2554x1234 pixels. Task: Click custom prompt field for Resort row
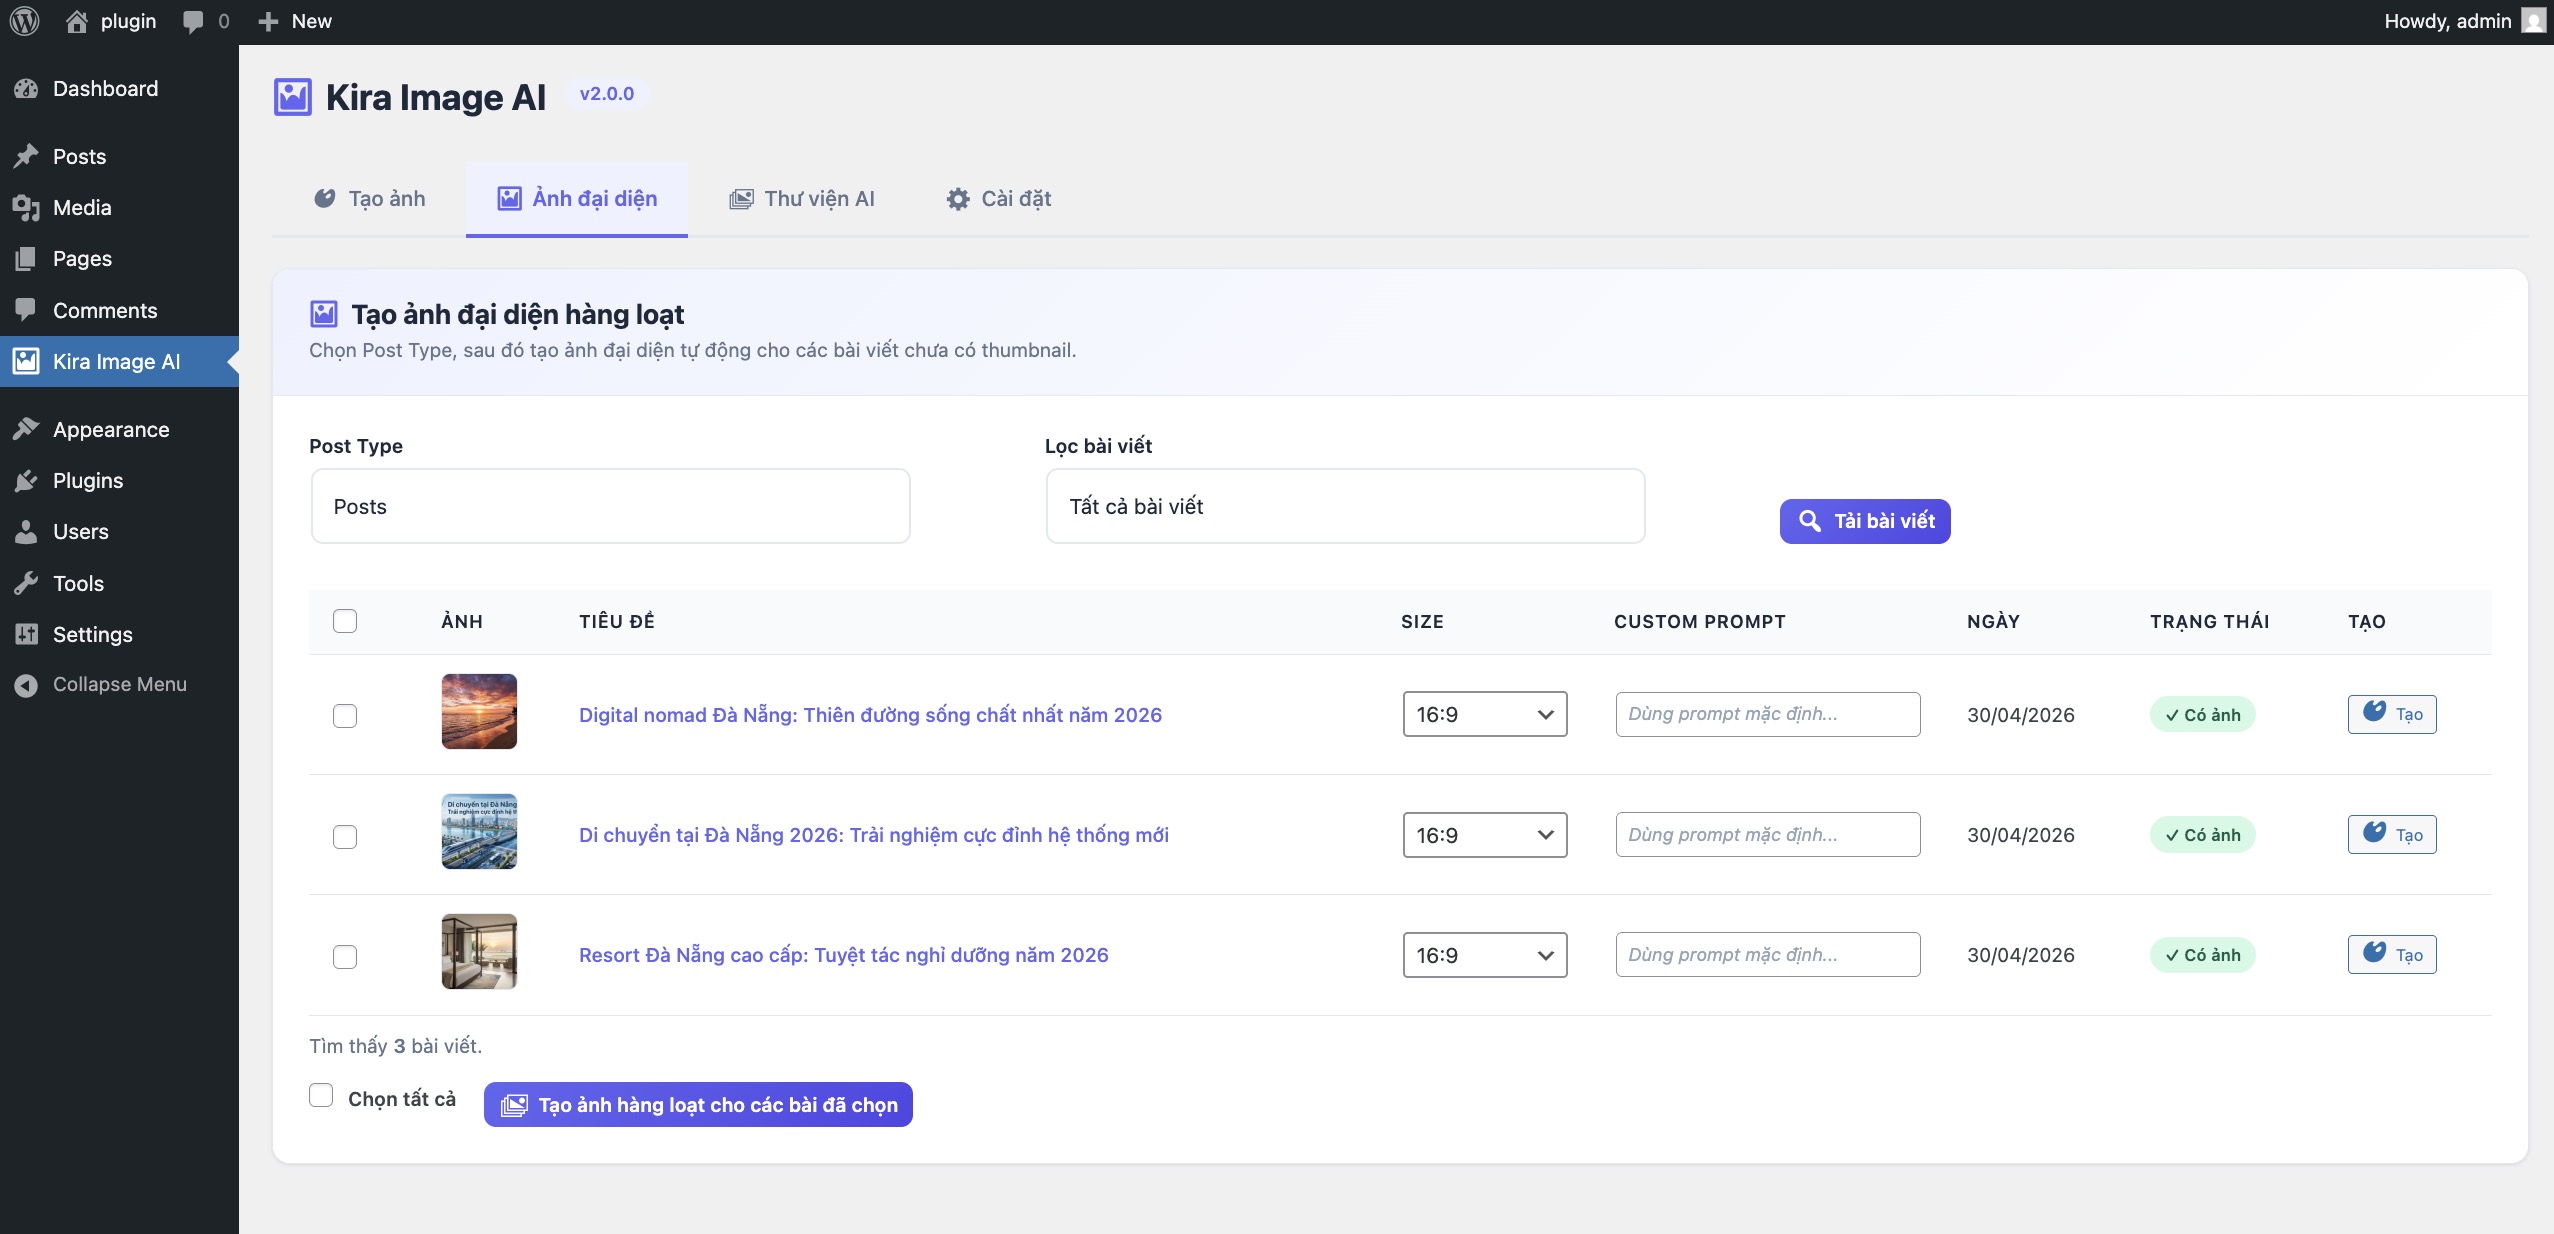point(1768,955)
